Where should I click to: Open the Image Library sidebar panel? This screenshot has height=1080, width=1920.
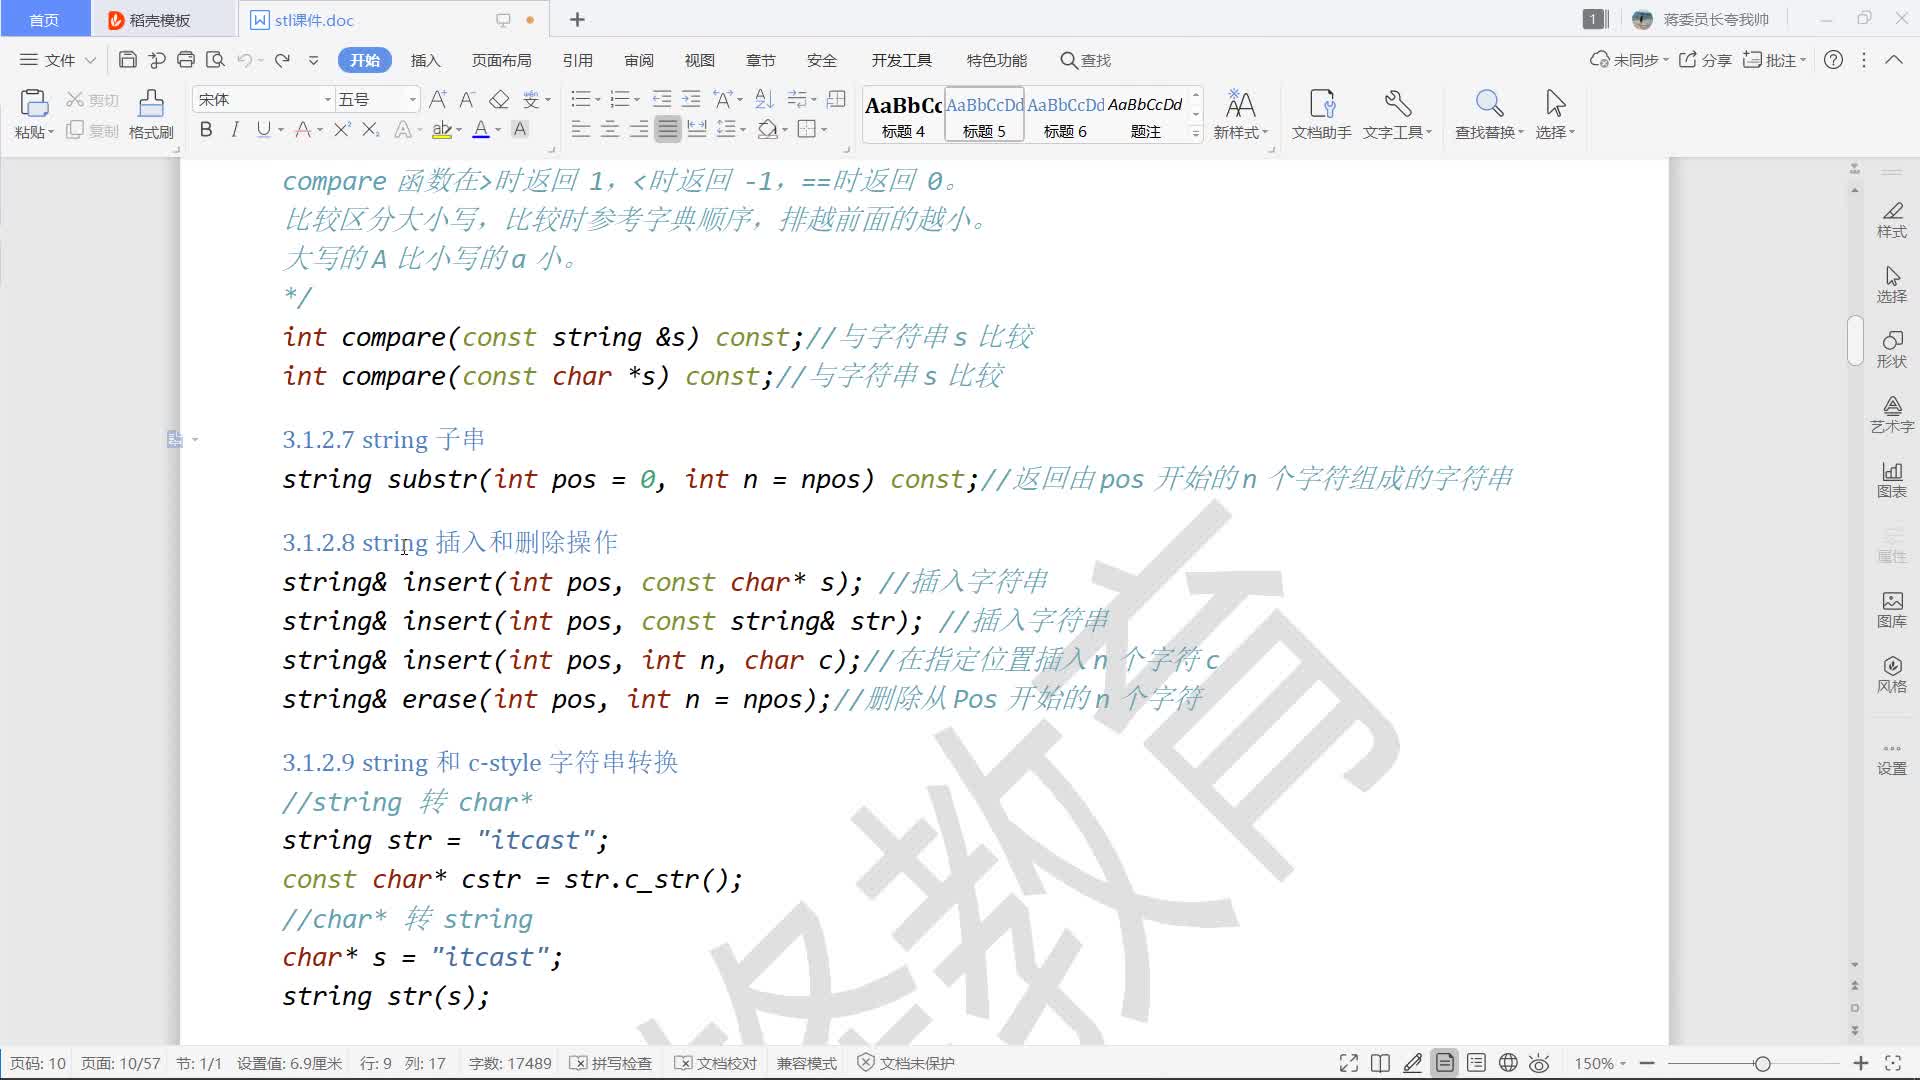(x=1891, y=610)
